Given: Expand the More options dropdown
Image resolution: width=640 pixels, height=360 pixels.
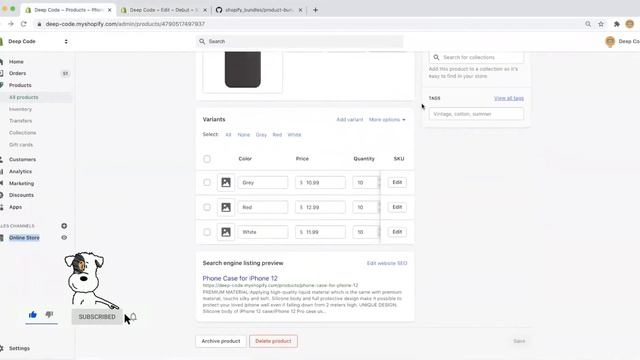Looking at the screenshot, I should click(387, 120).
